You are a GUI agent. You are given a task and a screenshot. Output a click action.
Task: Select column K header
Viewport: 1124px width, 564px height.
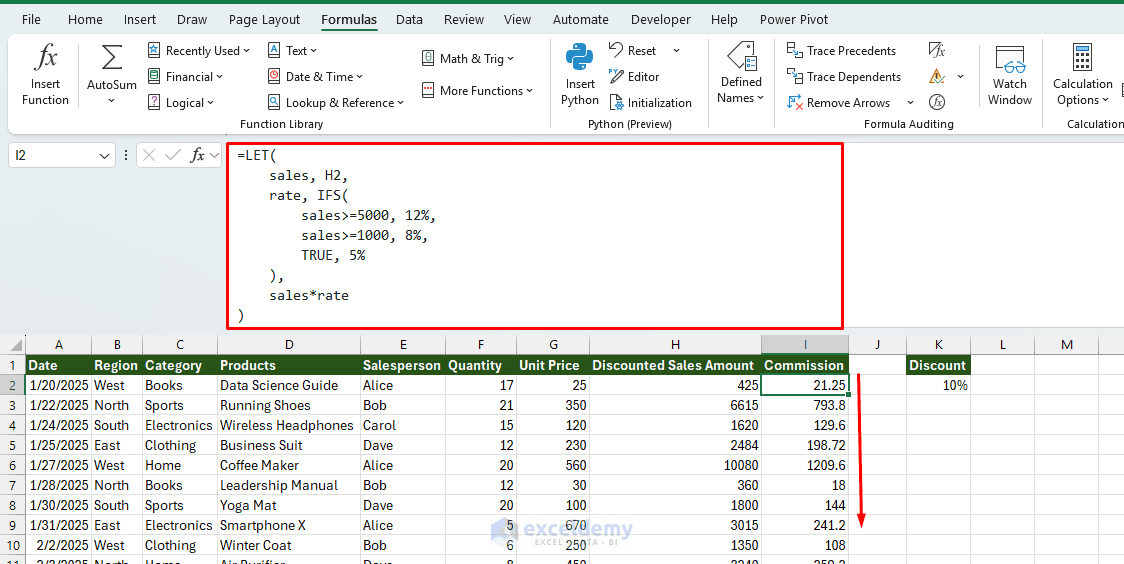coord(938,345)
